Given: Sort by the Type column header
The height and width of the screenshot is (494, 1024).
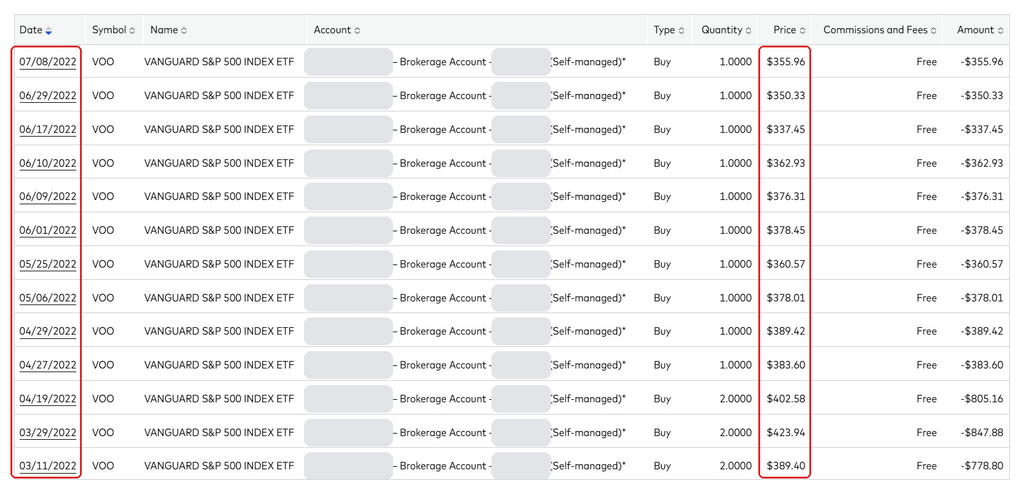Looking at the screenshot, I should point(669,30).
